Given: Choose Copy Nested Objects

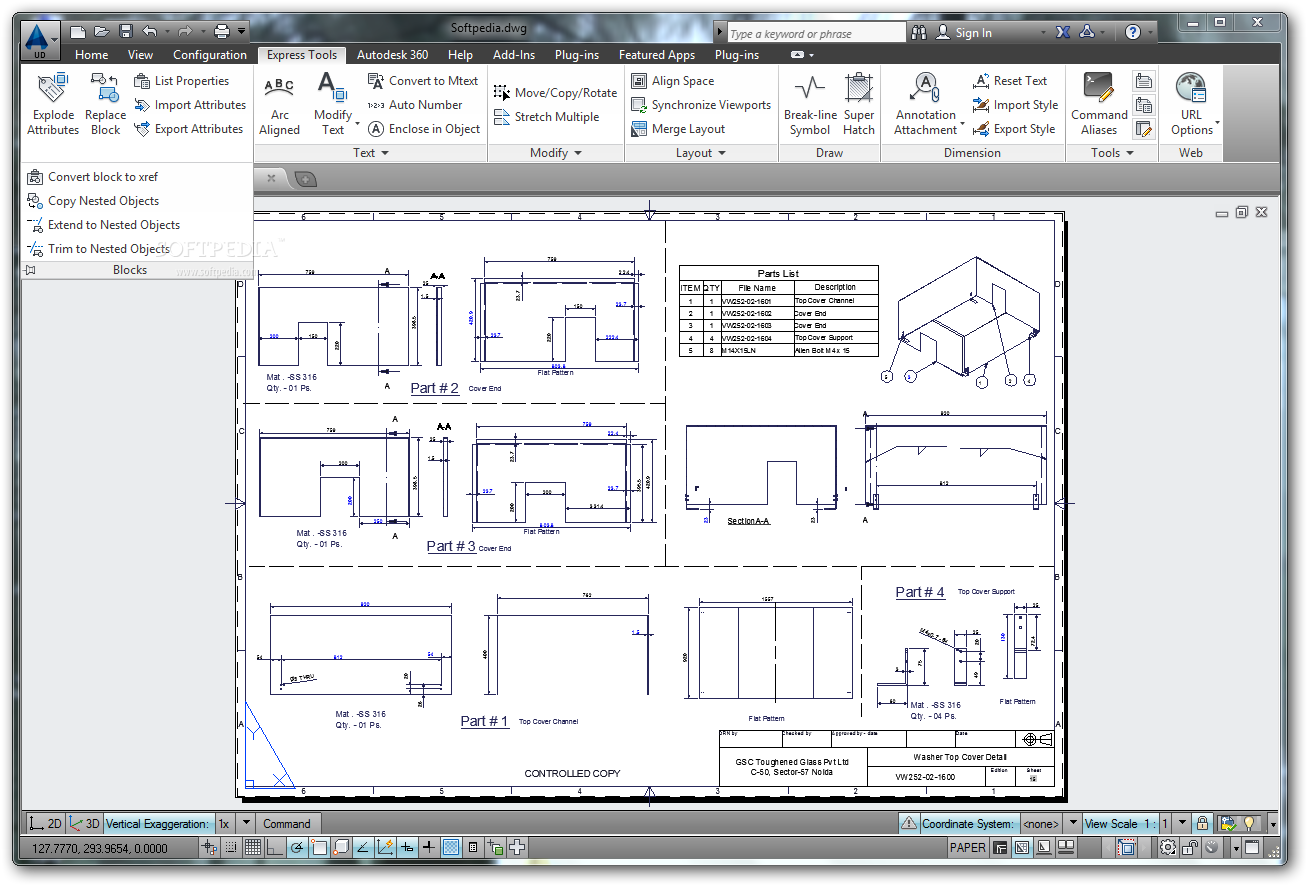Looking at the screenshot, I should click(93, 201).
